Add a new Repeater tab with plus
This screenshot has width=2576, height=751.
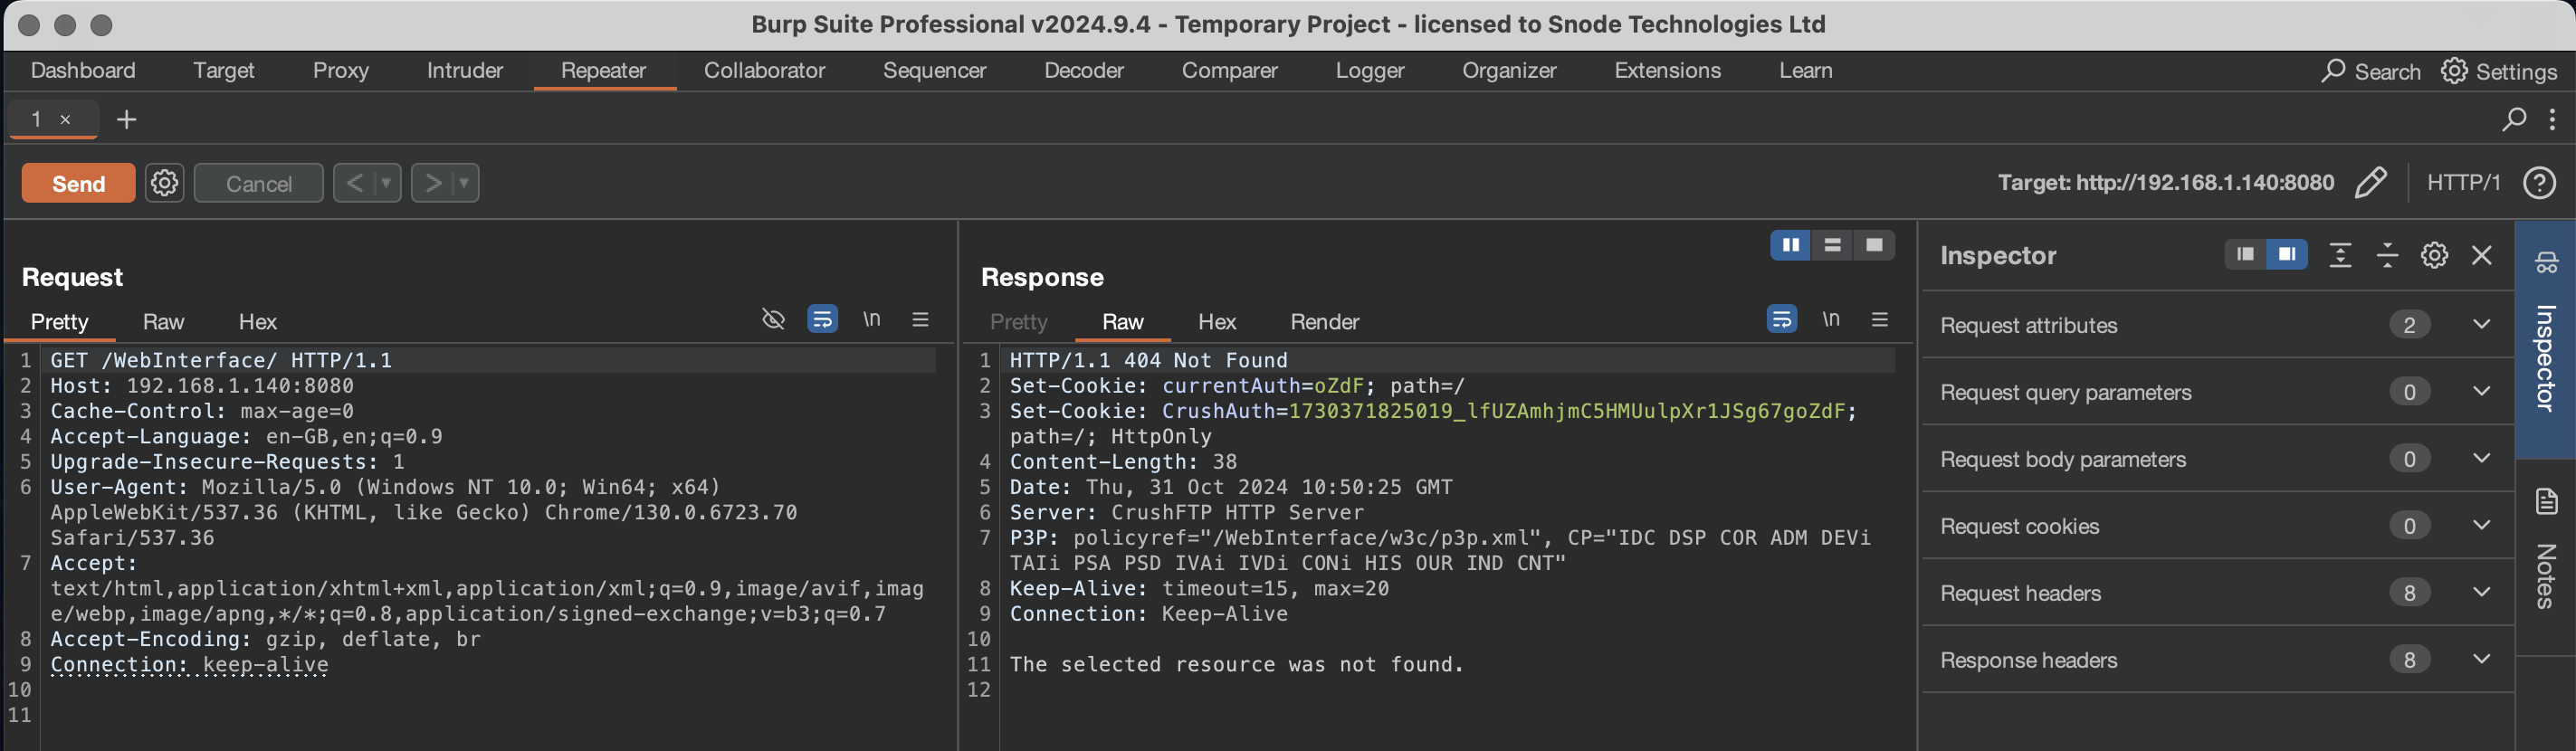click(x=126, y=120)
